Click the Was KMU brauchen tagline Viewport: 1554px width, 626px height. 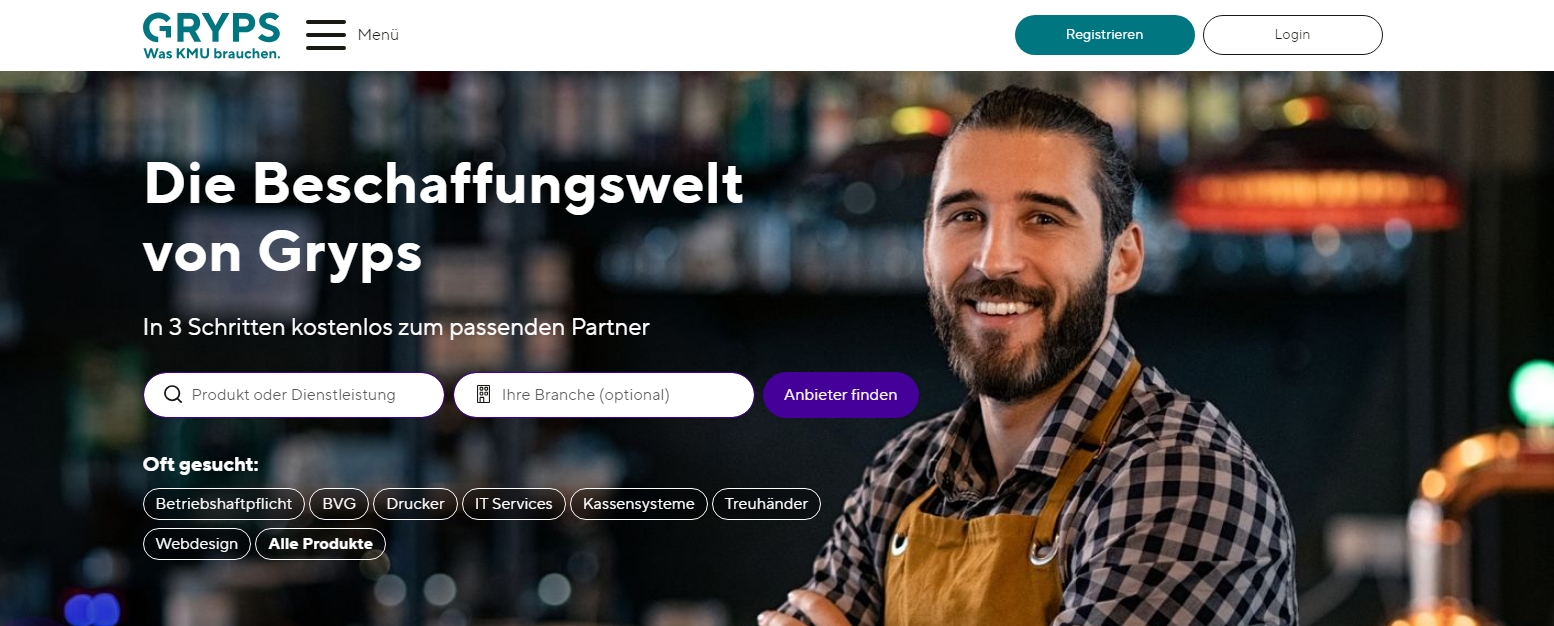pos(212,54)
